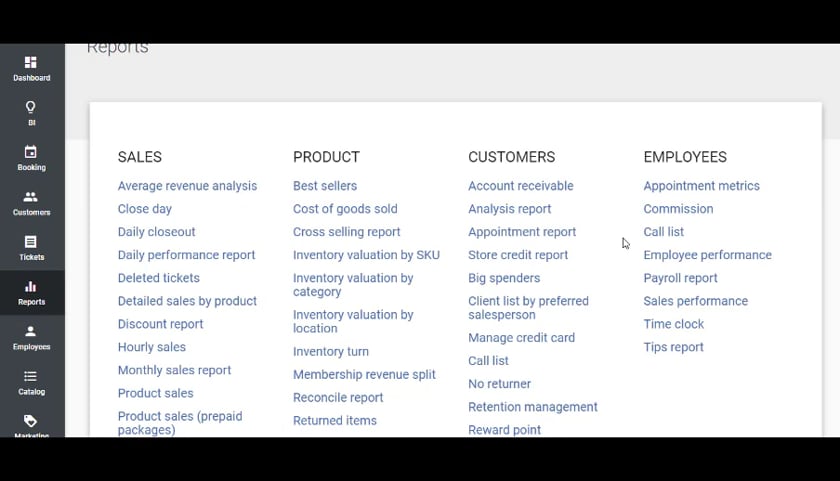This screenshot has width=840, height=481.
Task: Click the BI lightbulb icon
Action: 31,107
